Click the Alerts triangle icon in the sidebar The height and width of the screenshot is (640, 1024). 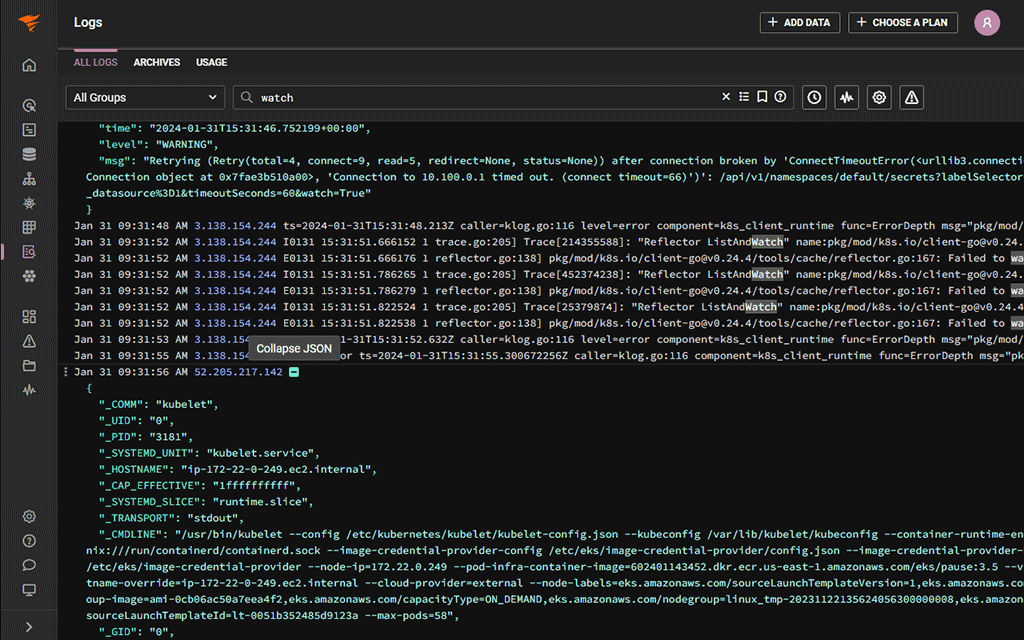point(29,340)
